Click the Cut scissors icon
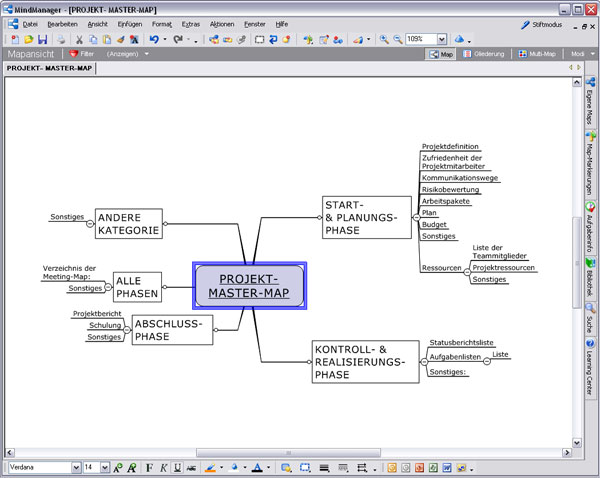This screenshot has width=600, height=478. (79, 39)
